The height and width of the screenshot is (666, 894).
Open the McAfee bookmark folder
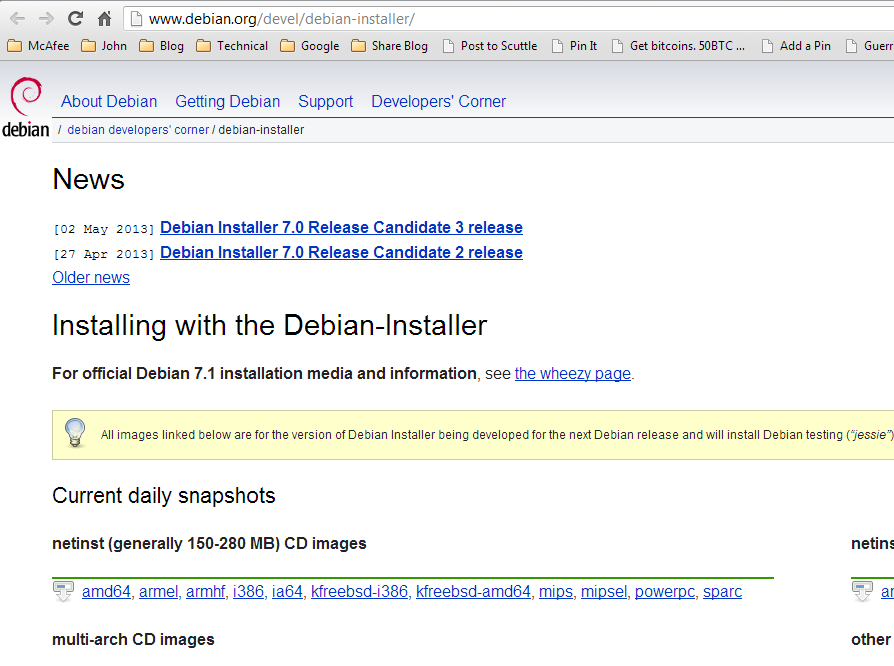click(38, 46)
